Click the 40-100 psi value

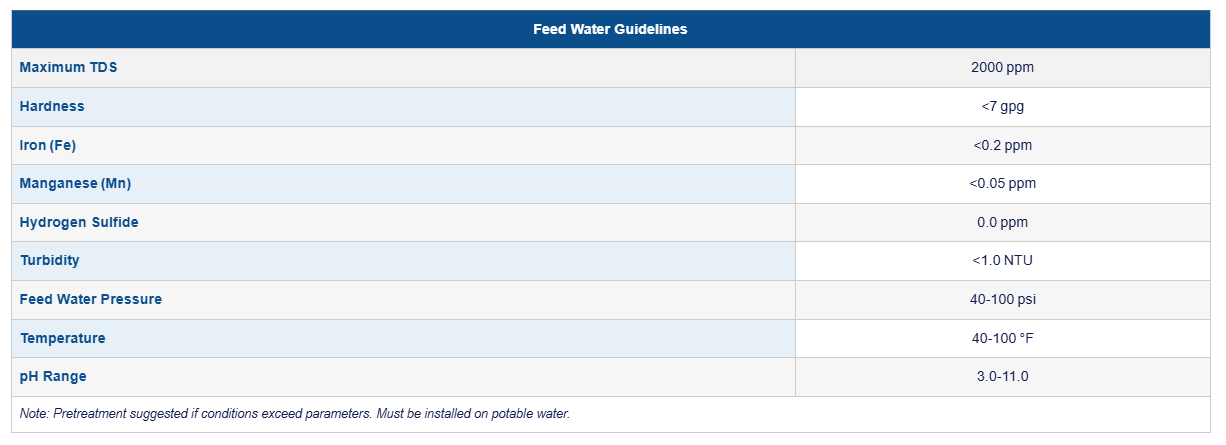pyautogui.click(x=1002, y=299)
